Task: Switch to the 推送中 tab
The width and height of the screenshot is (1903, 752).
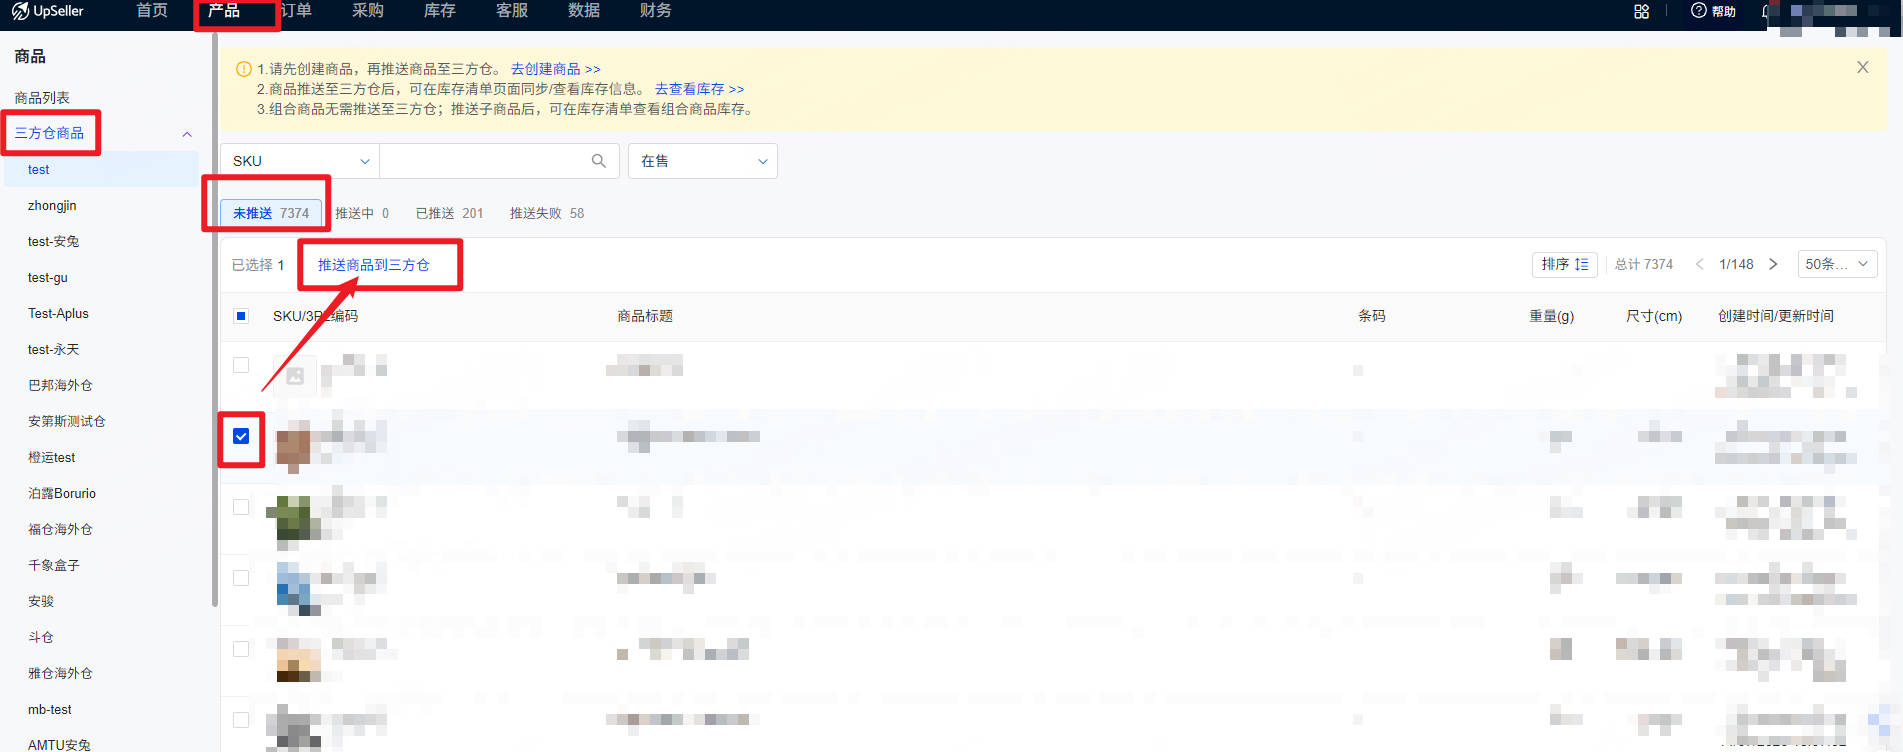Action: tap(362, 213)
